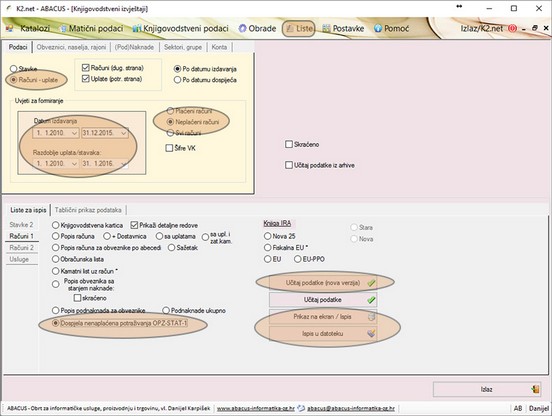Expand the Razdoblje uplata start date dropdown
The height and width of the screenshot is (416, 552).
click(74, 164)
